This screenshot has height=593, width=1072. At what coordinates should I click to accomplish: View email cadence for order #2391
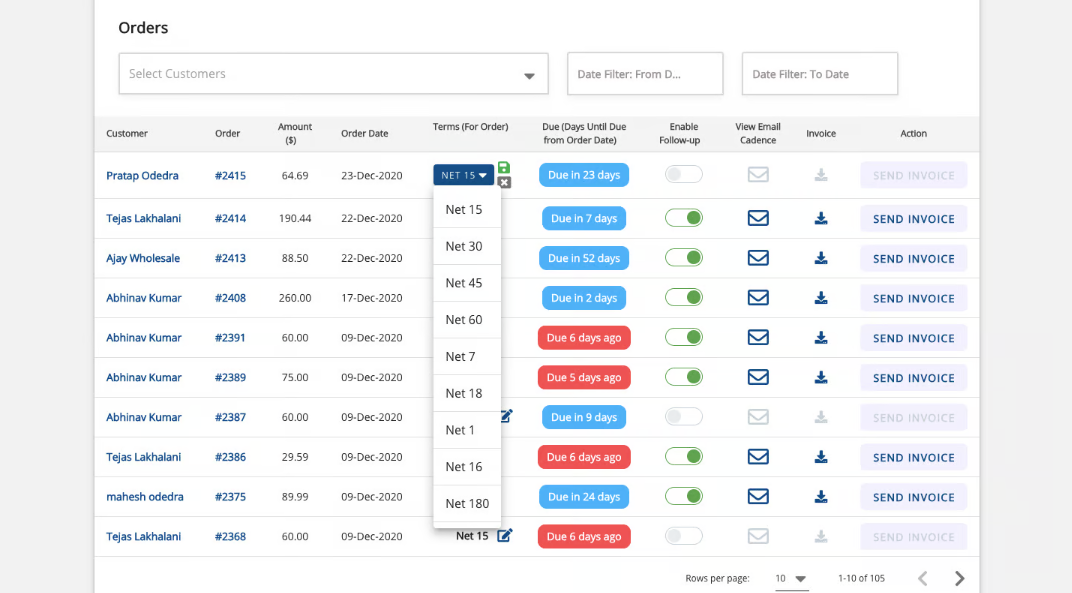[758, 338]
